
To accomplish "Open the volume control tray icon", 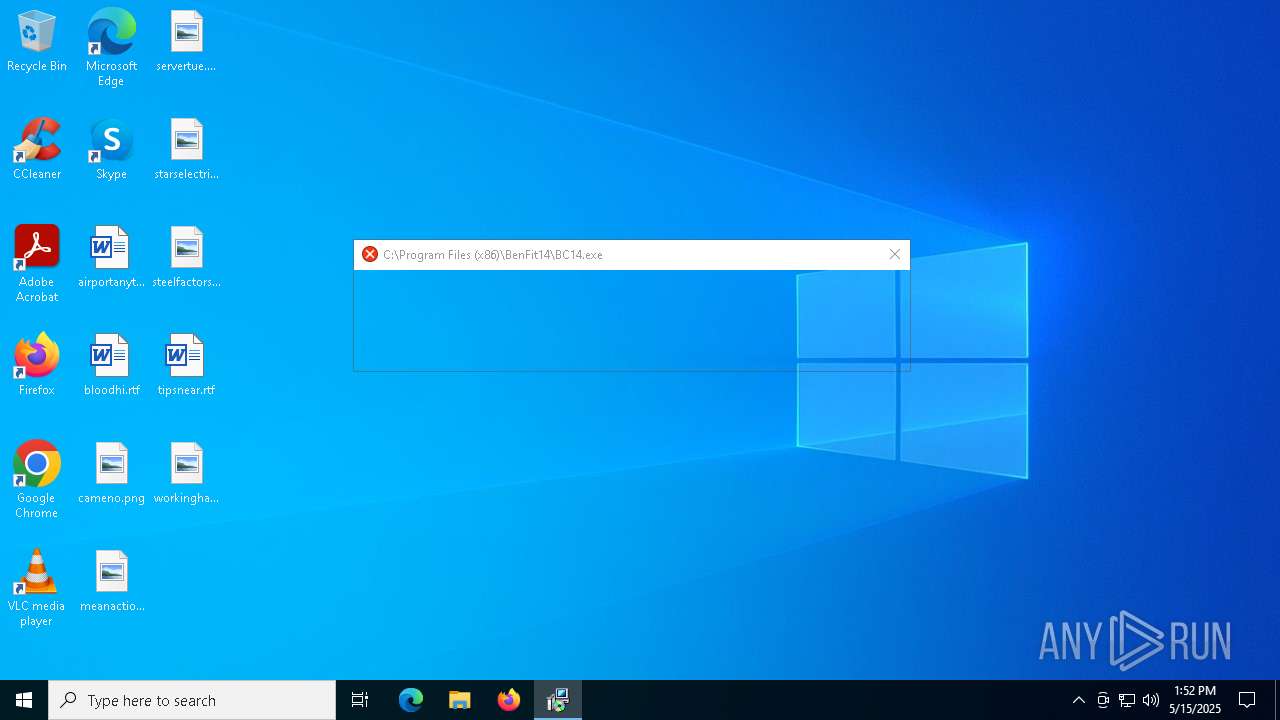I will (1151, 700).
